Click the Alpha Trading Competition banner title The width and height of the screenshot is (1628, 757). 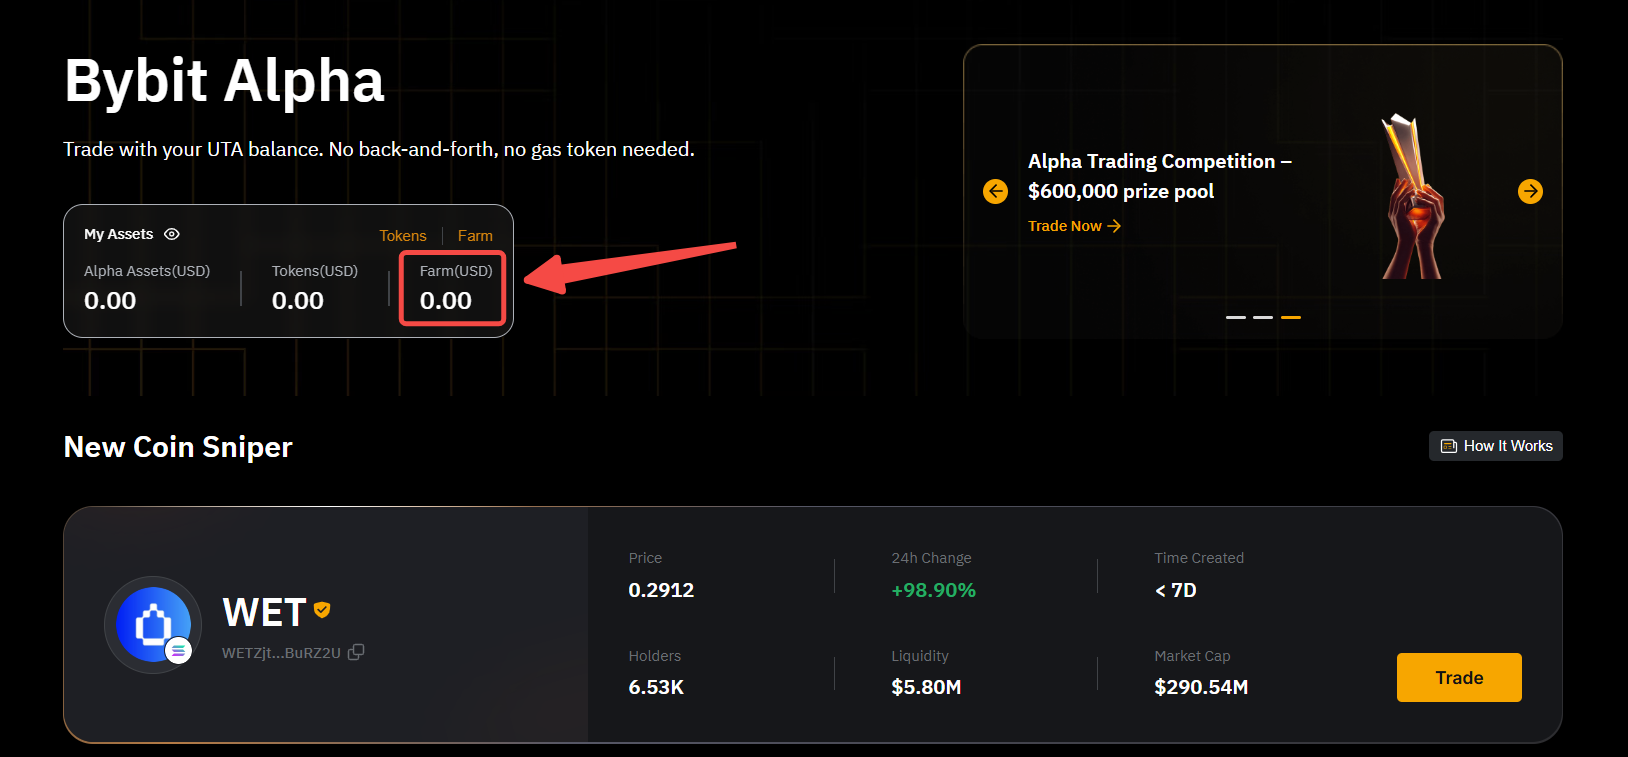click(1159, 176)
